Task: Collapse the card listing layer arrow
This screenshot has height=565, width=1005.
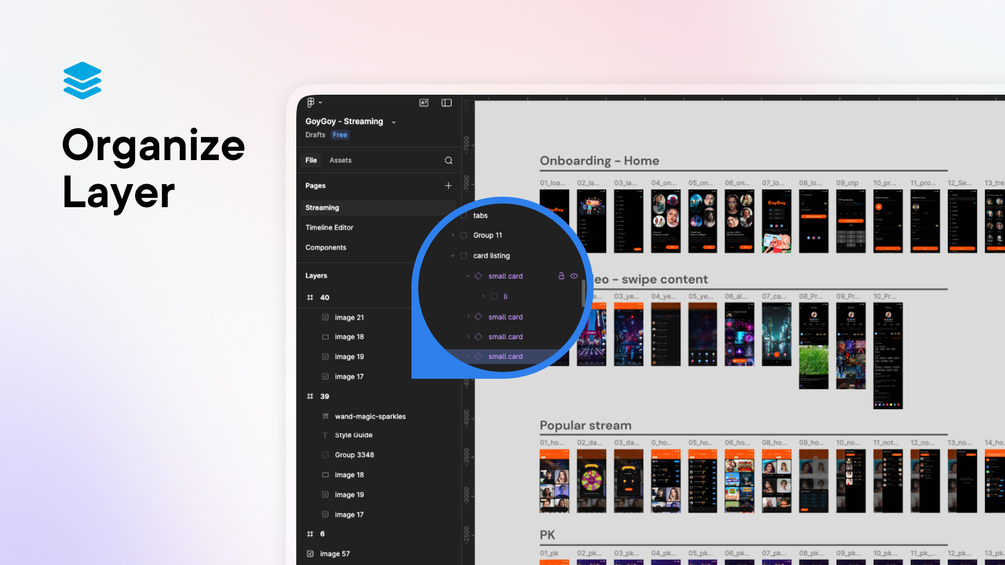Action: [453, 256]
